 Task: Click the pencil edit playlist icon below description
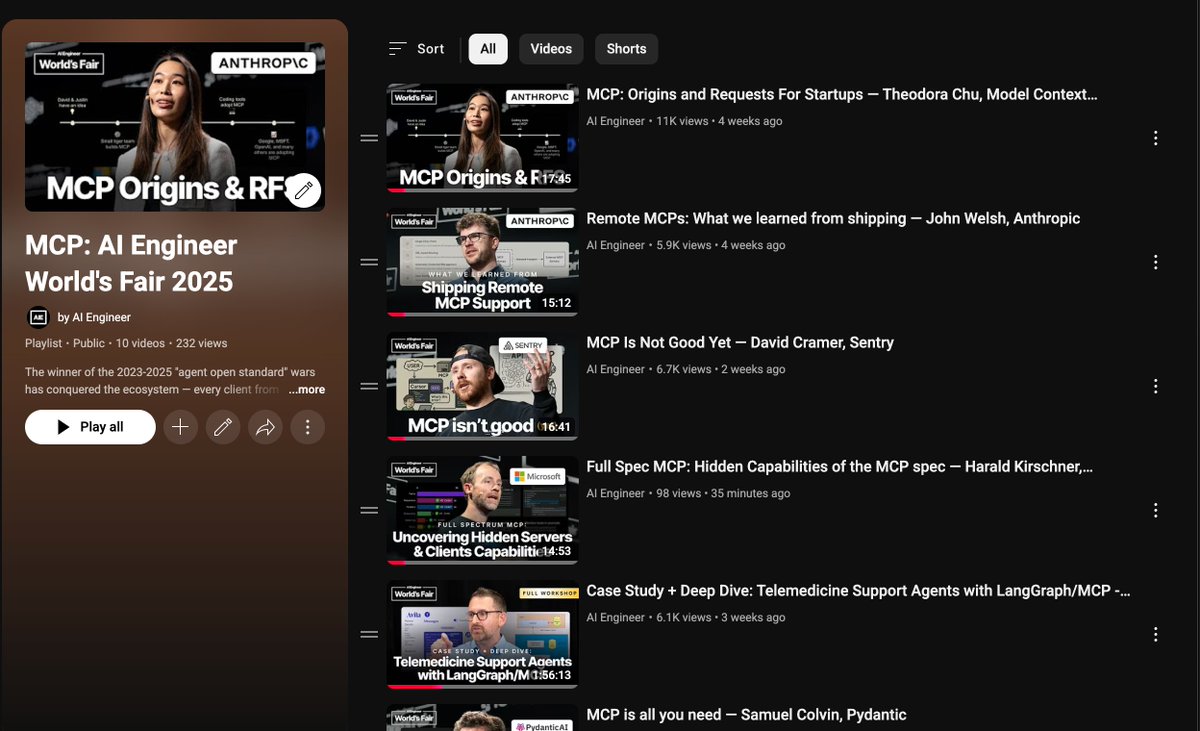coord(223,427)
